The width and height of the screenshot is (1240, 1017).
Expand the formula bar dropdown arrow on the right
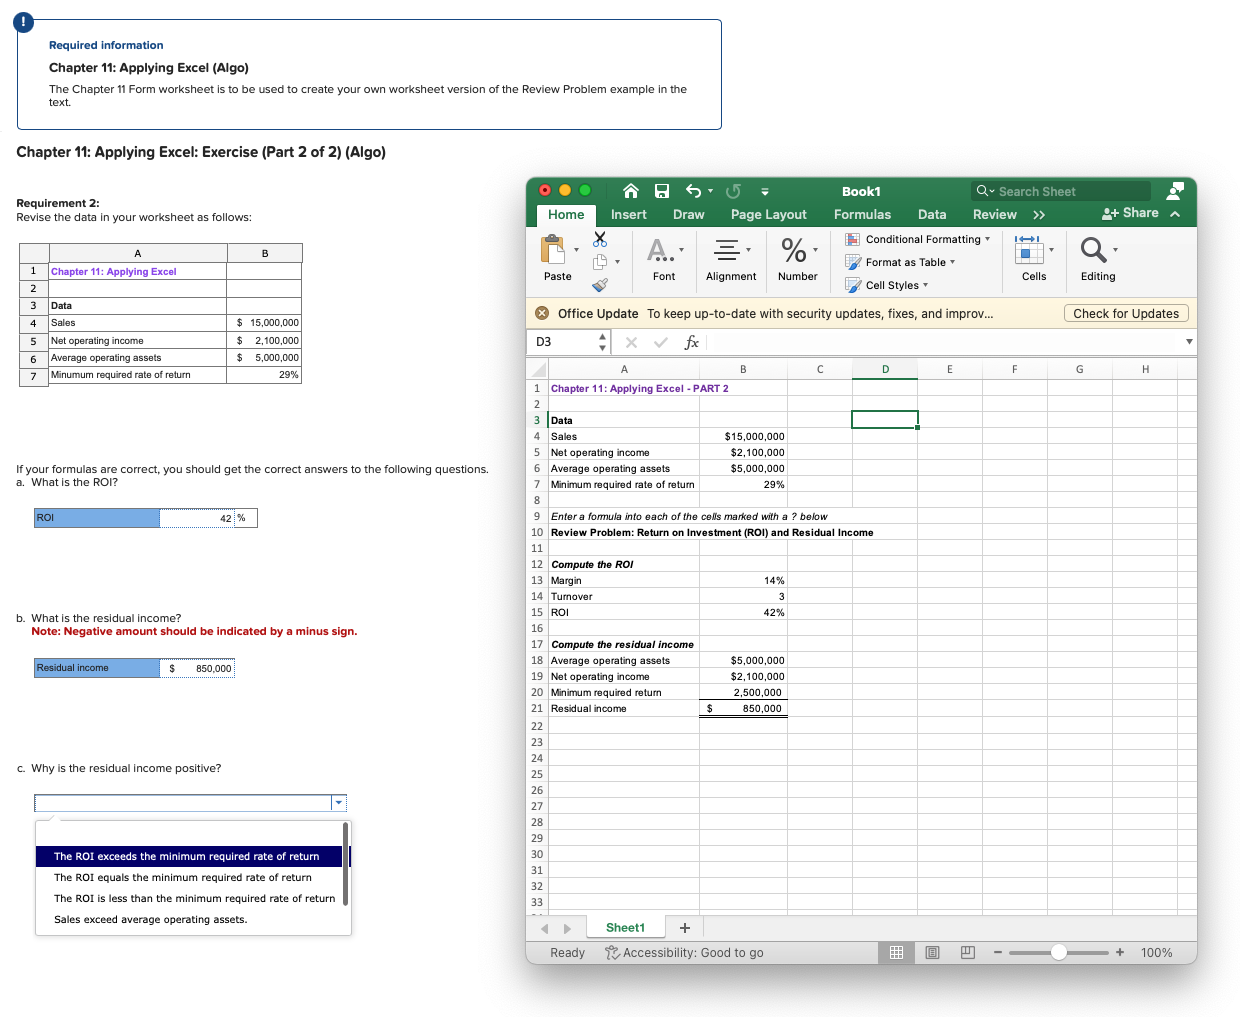click(x=1188, y=342)
